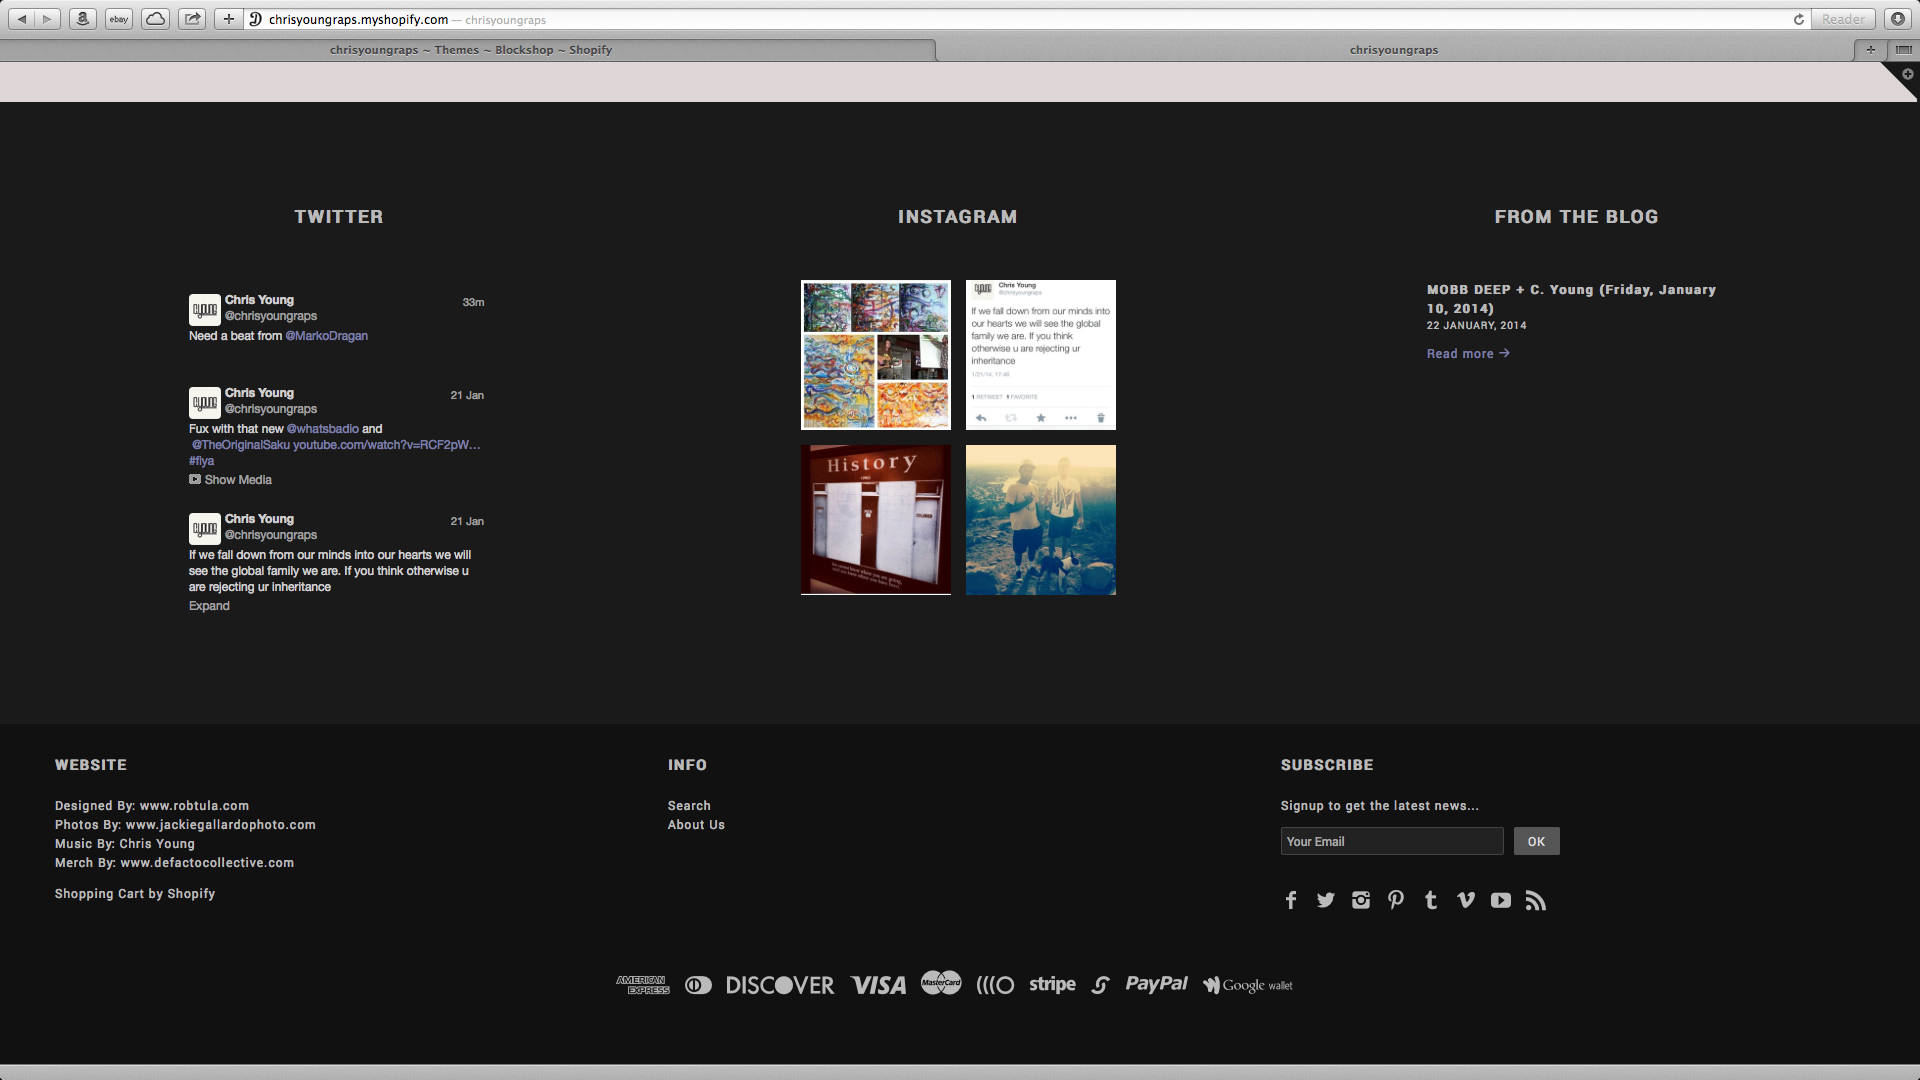The image size is (1920, 1080).
Task: Open the History Instagram thumbnail
Action: pyautogui.click(x=876, y=520)
